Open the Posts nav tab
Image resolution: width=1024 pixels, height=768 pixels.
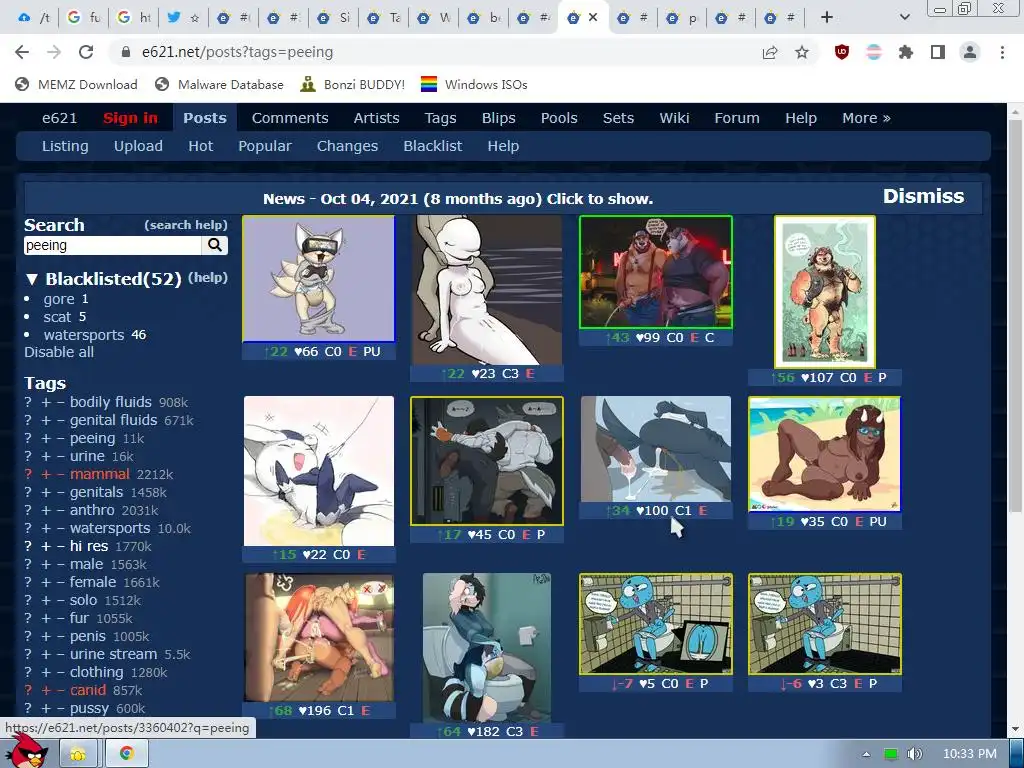tap(204, 118)
